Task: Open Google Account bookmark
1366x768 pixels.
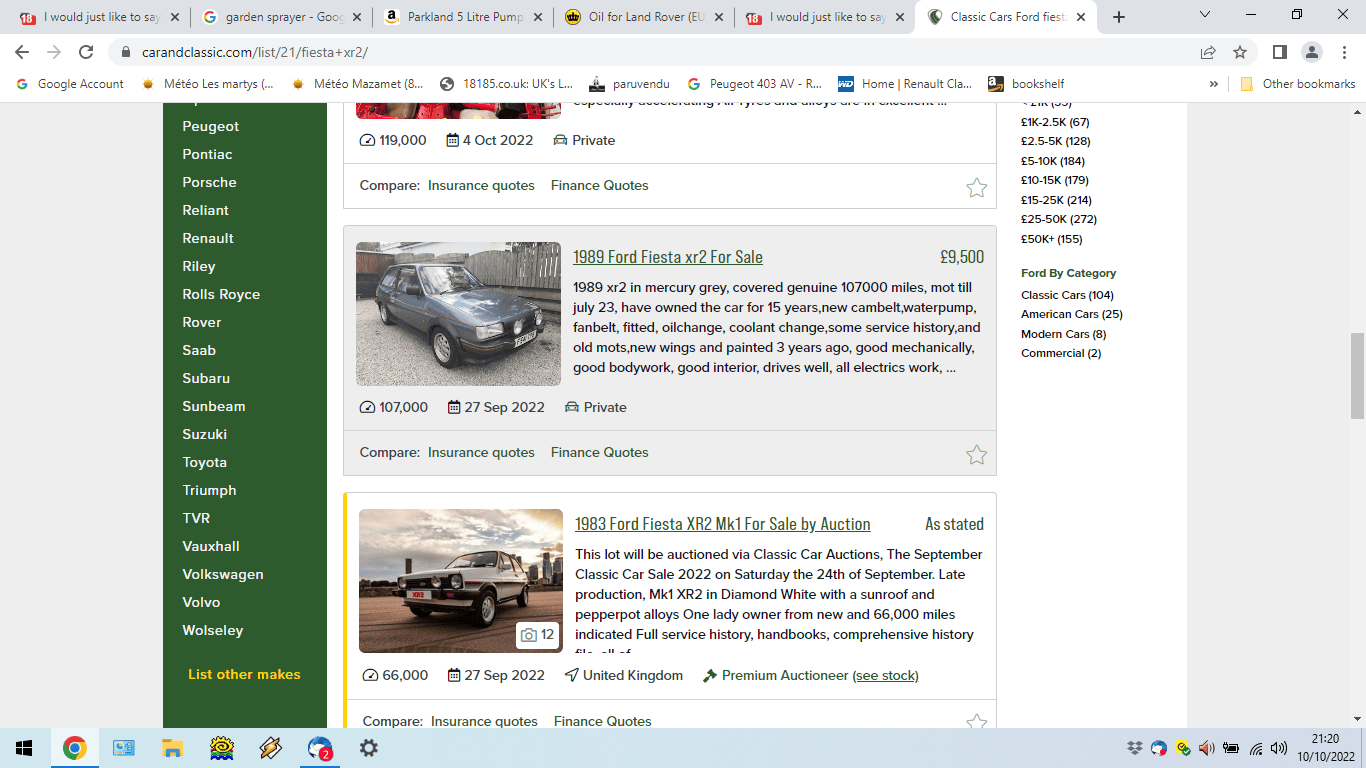Action: coord(70,84)
